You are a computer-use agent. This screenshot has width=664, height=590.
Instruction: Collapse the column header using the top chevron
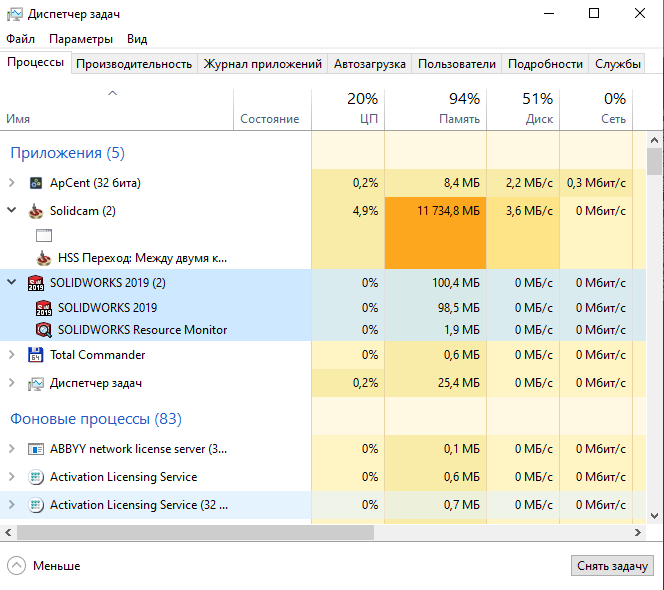coord(113,93)
